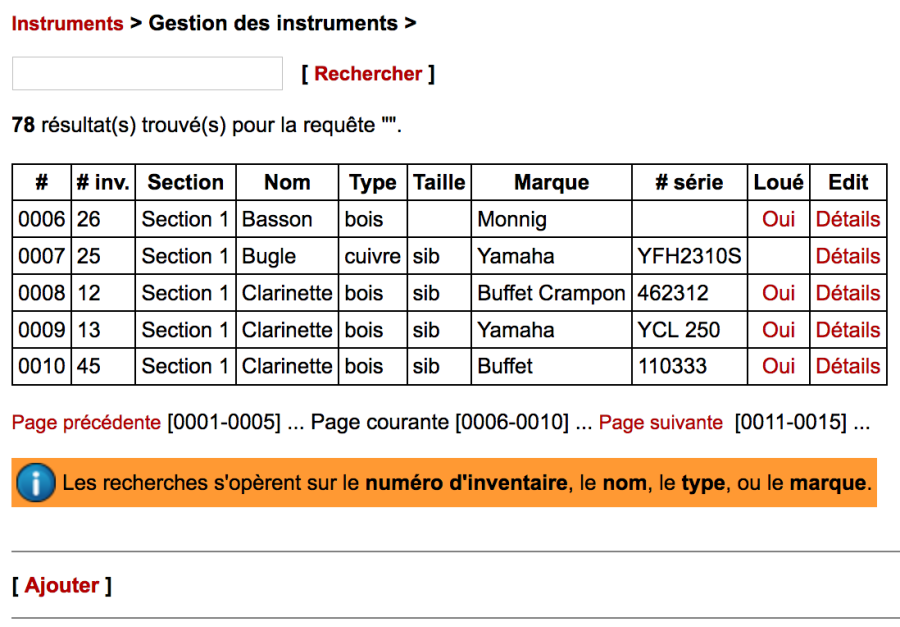900x627 pixels.
Task: Open Détails for the Buffet serial 110333
Action: point(847,366)
